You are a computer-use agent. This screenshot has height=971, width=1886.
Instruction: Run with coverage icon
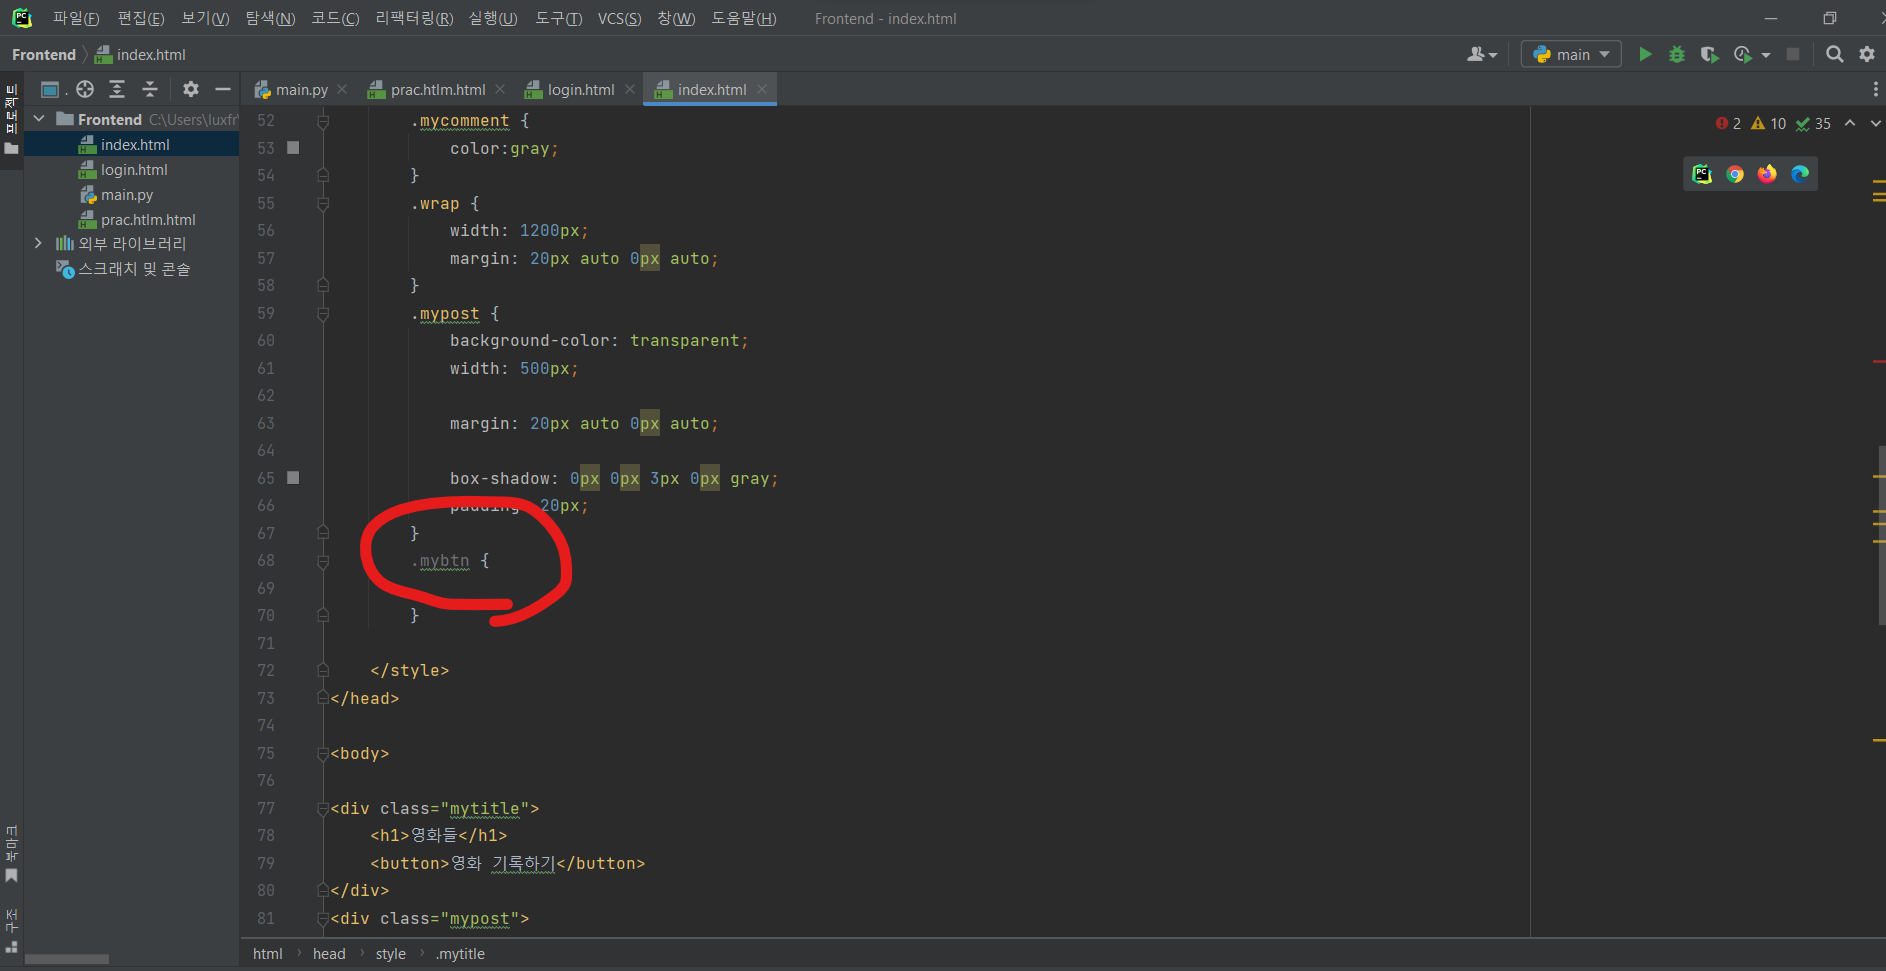(1709, 54)
